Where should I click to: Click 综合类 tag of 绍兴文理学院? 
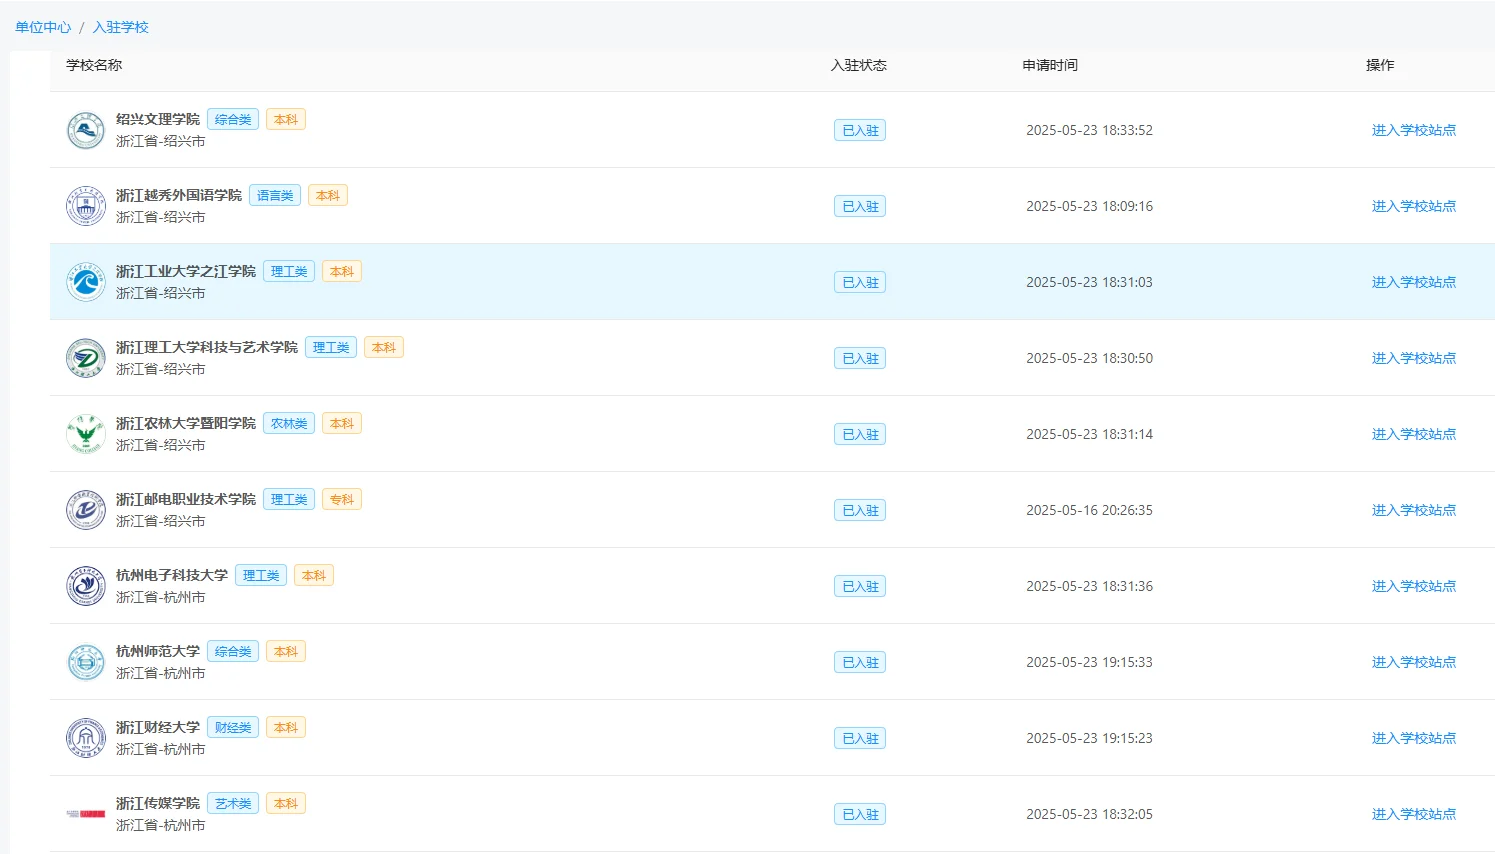[233, 119]
